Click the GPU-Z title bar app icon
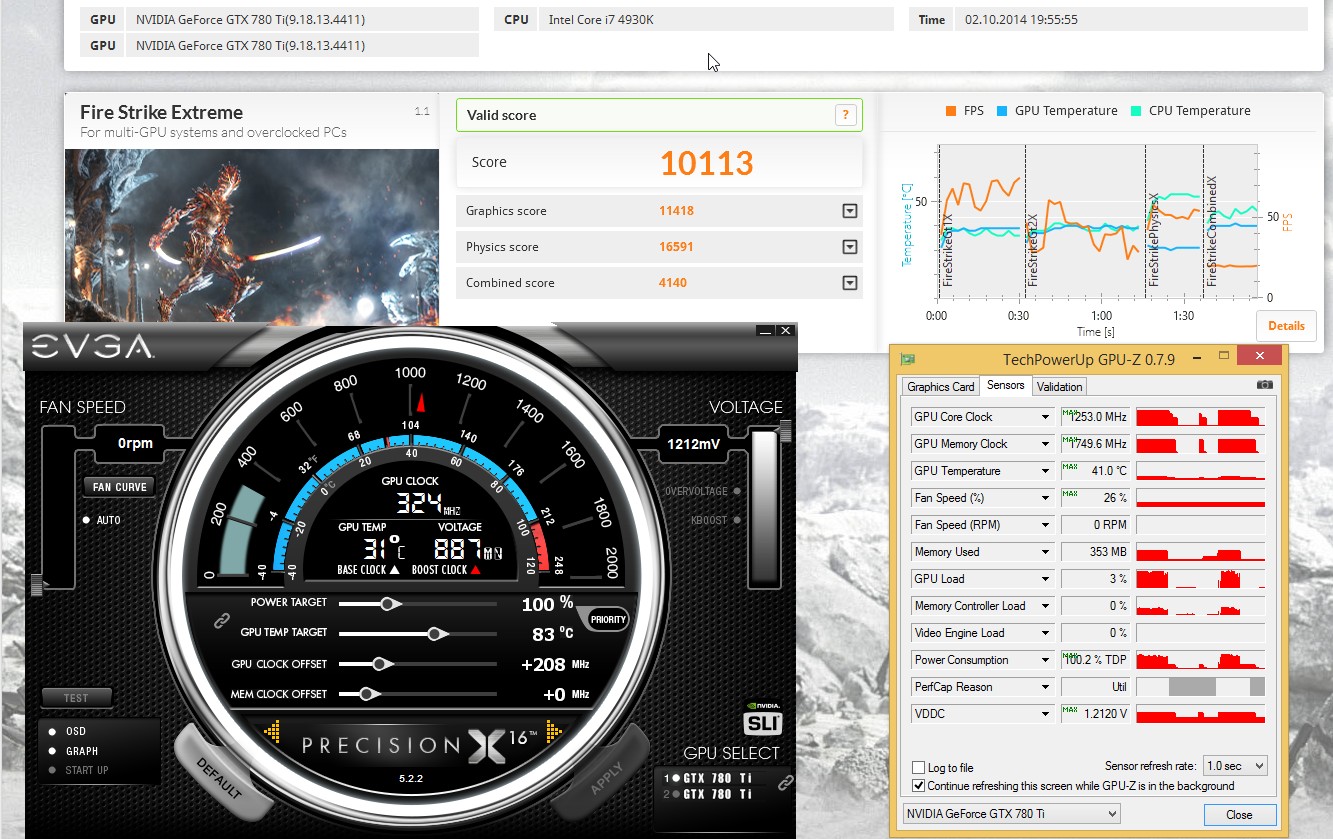Viewport: 1333px width, 839px height. coord(908,358)
